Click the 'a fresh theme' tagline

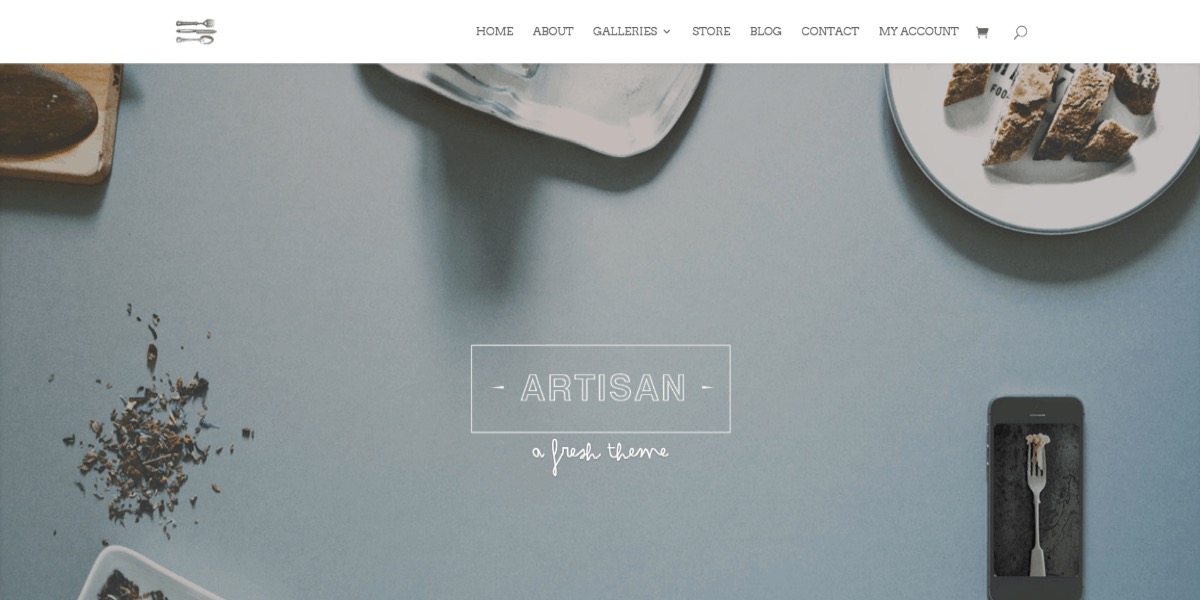pyautogui.click(x=600, y=454)
